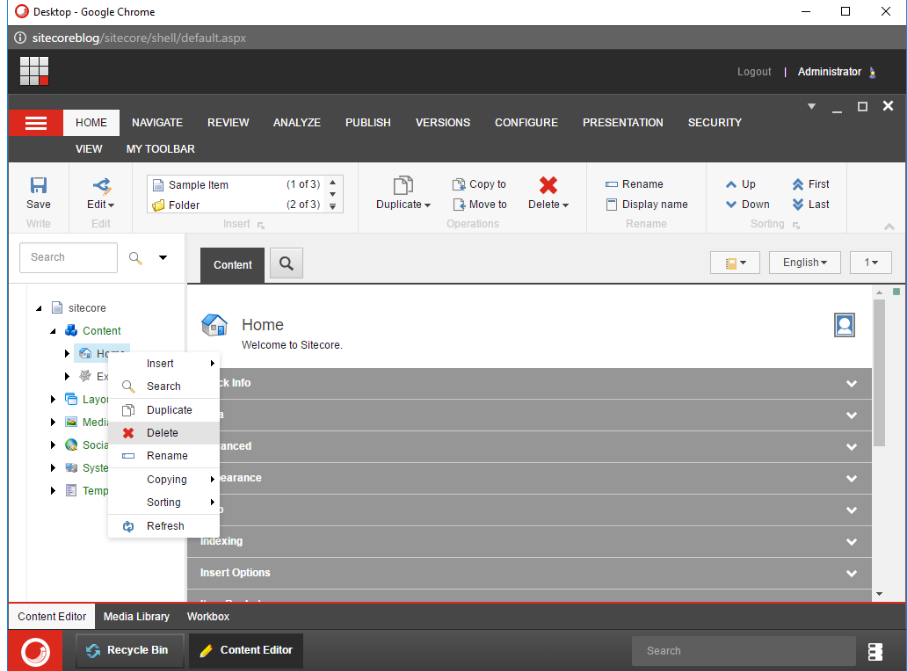Click the Sitecore logo start button
Viewport: 907px width, 671px height.
[x=35, y=651]
